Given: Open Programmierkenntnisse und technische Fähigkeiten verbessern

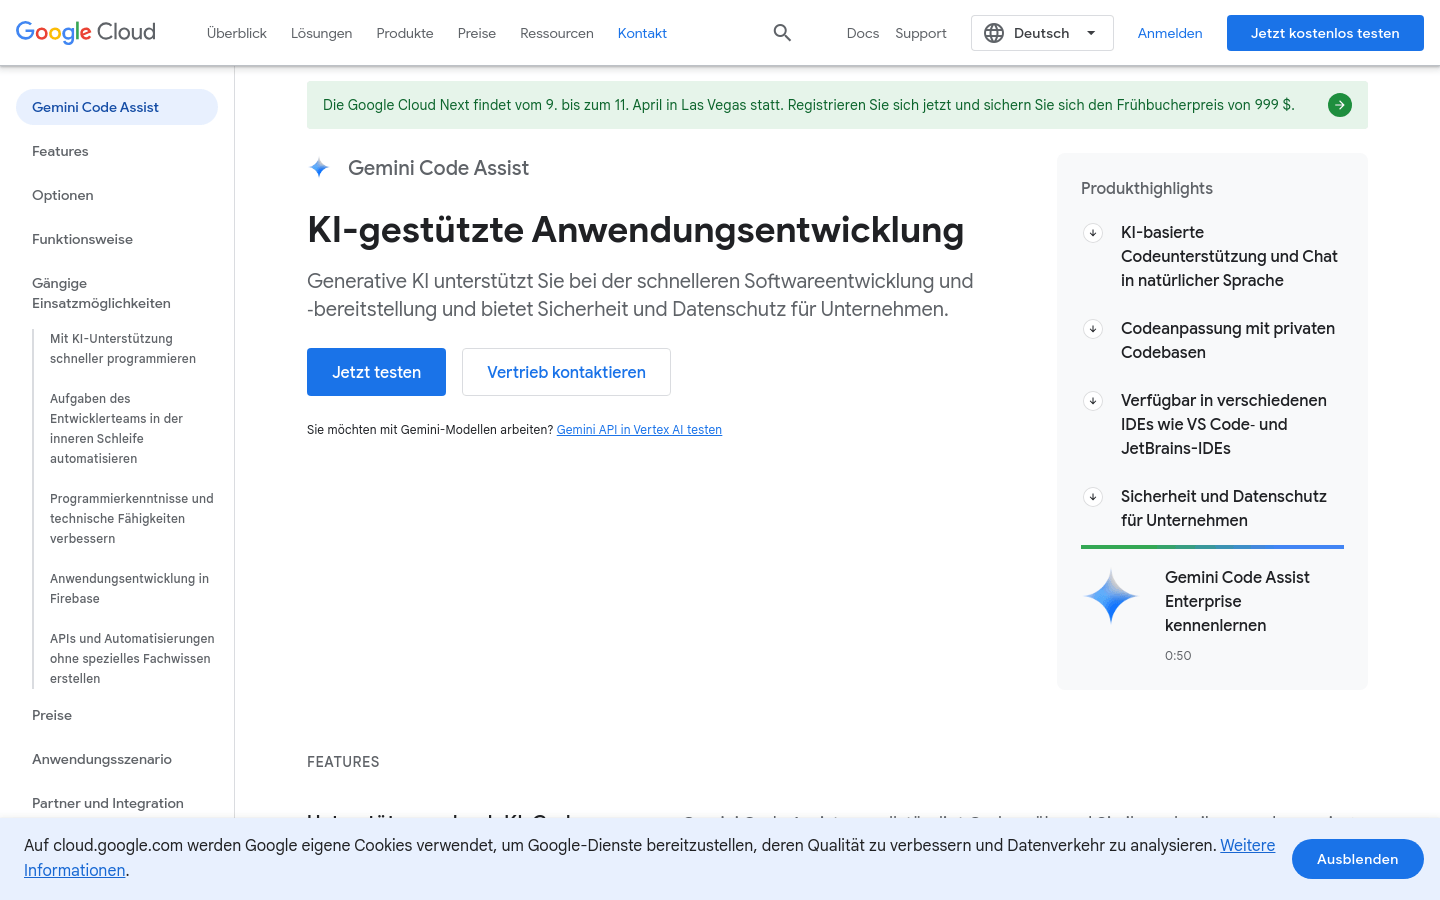Looking at the screenshot, I should pos(132,519).
